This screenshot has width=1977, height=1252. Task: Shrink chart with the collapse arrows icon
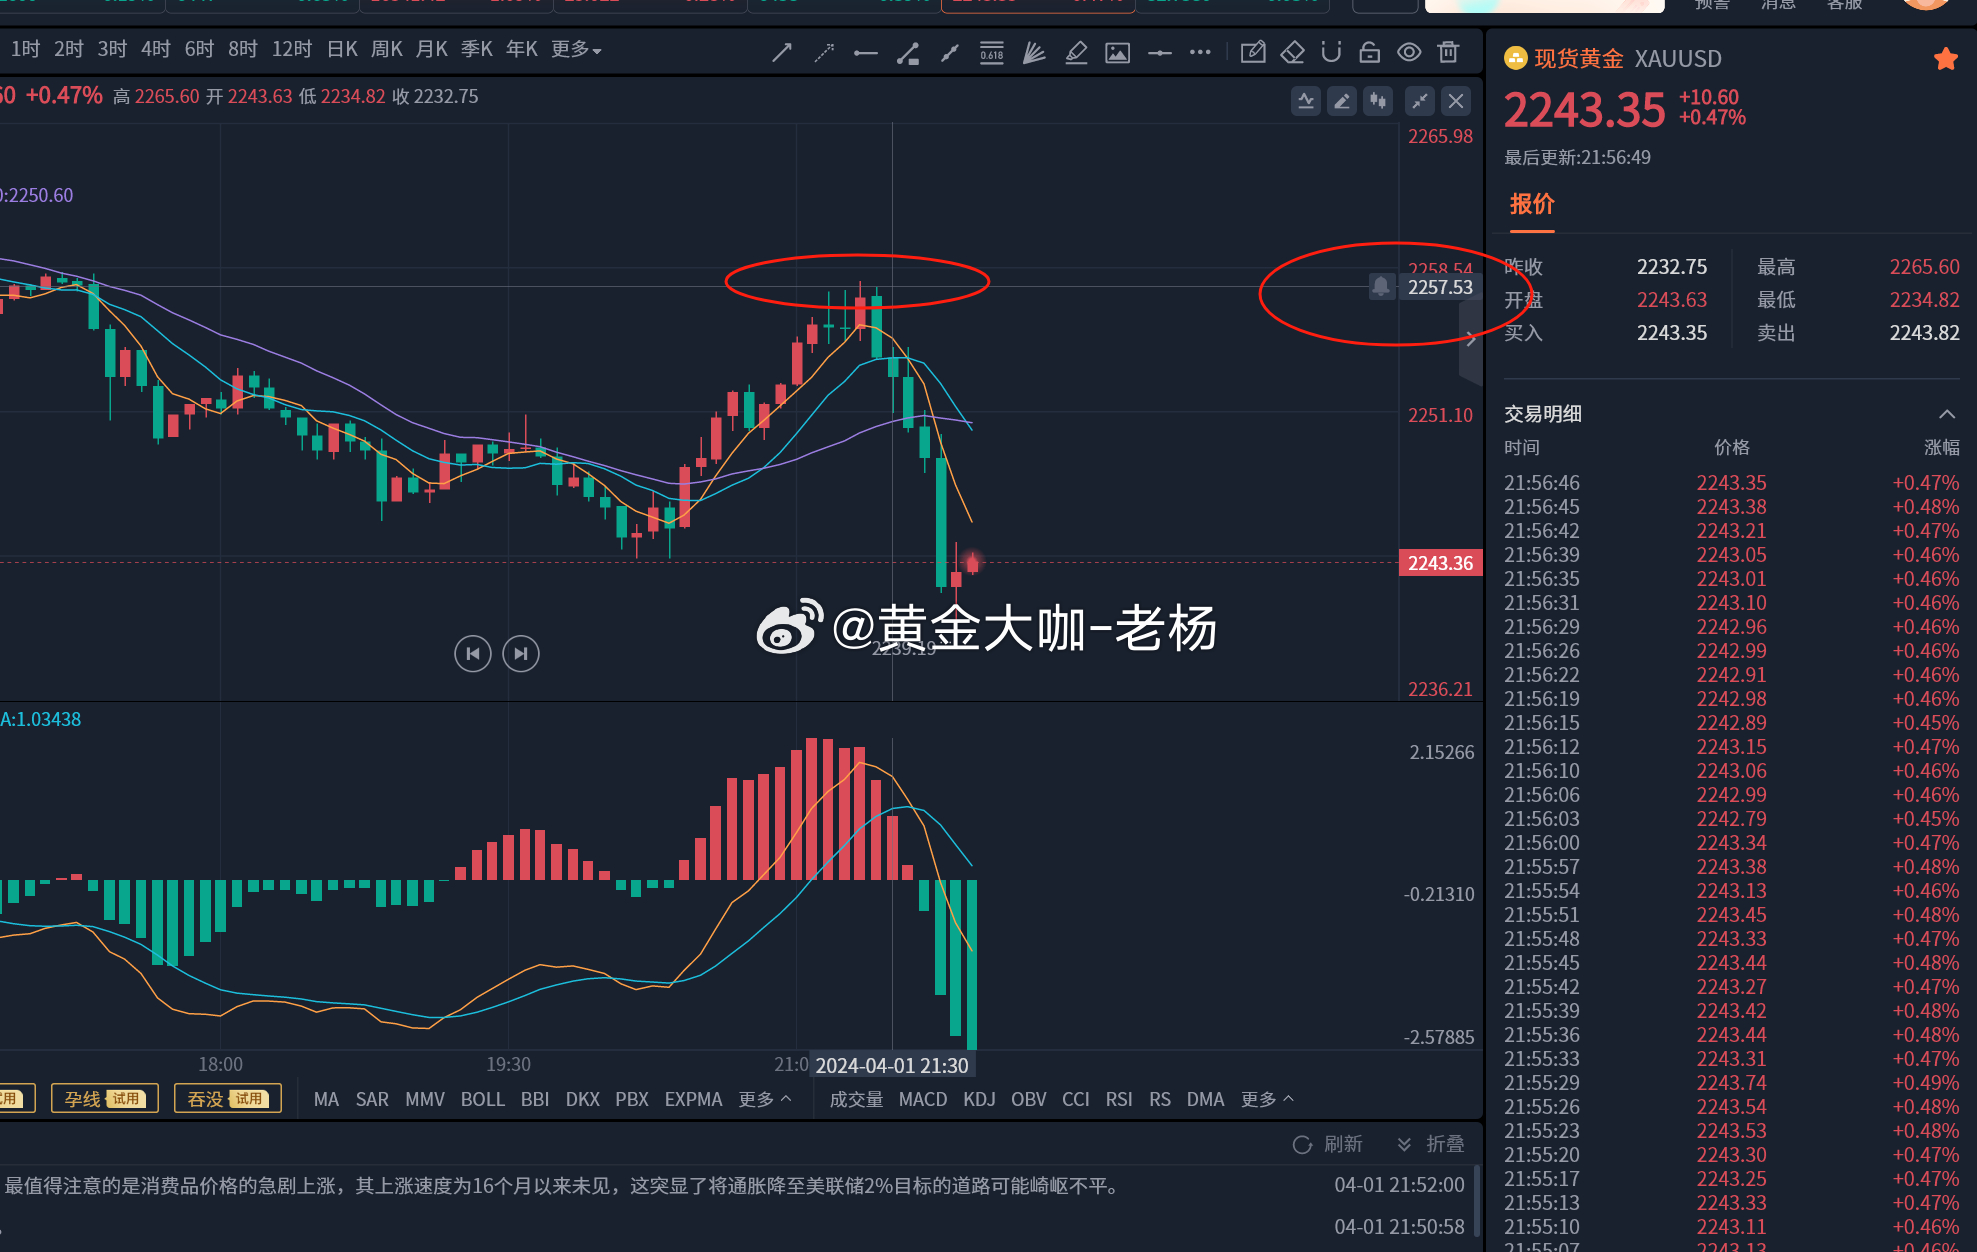[1420, 101]
